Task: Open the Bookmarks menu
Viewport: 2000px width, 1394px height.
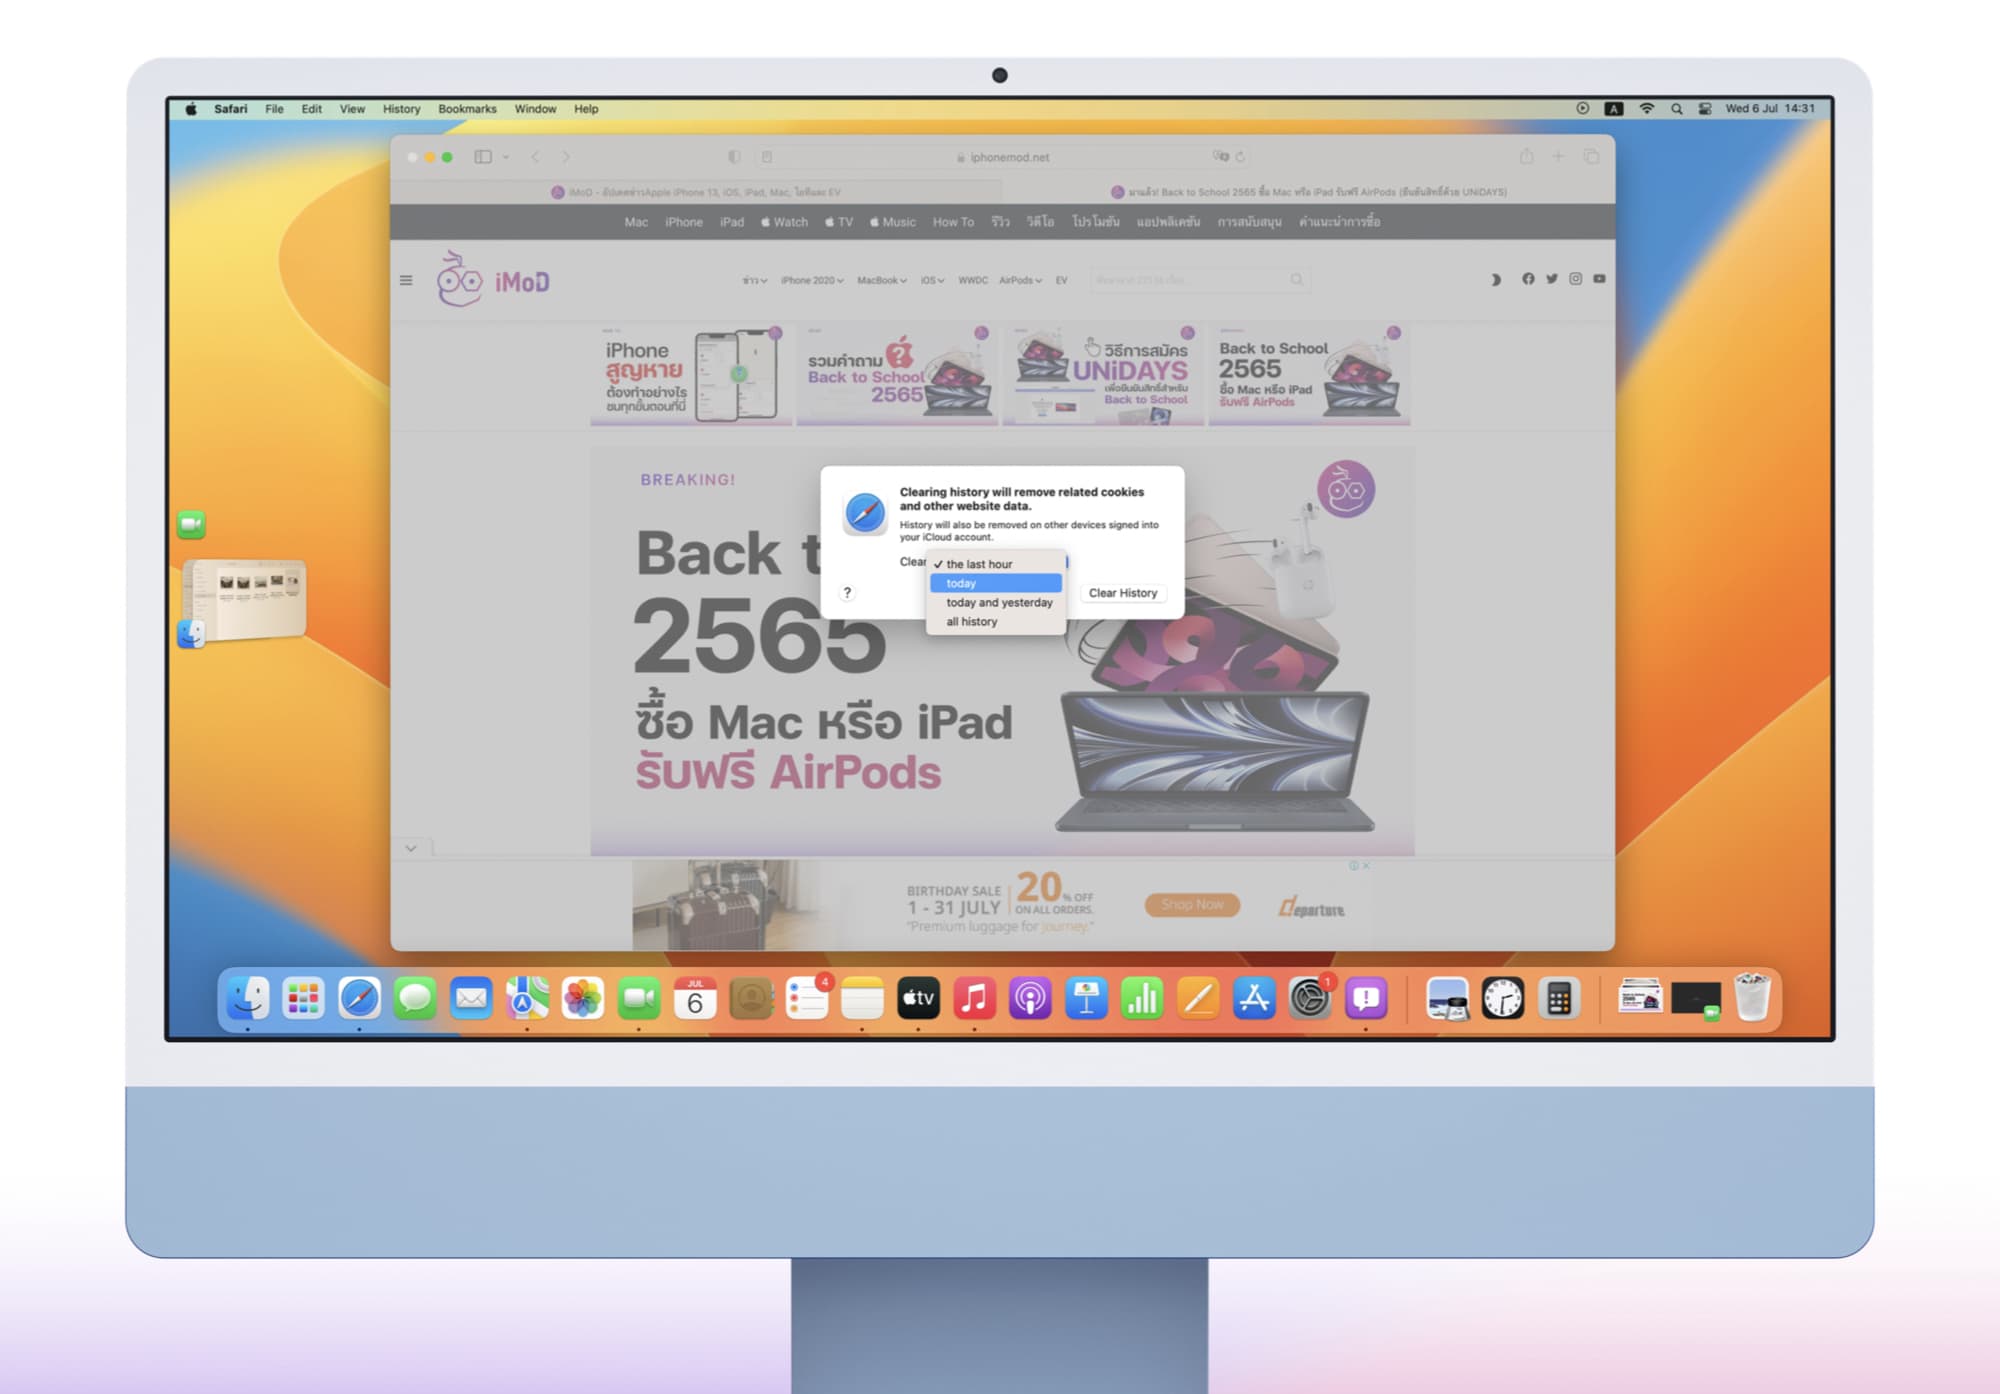Action: click(x=467, y=109)
